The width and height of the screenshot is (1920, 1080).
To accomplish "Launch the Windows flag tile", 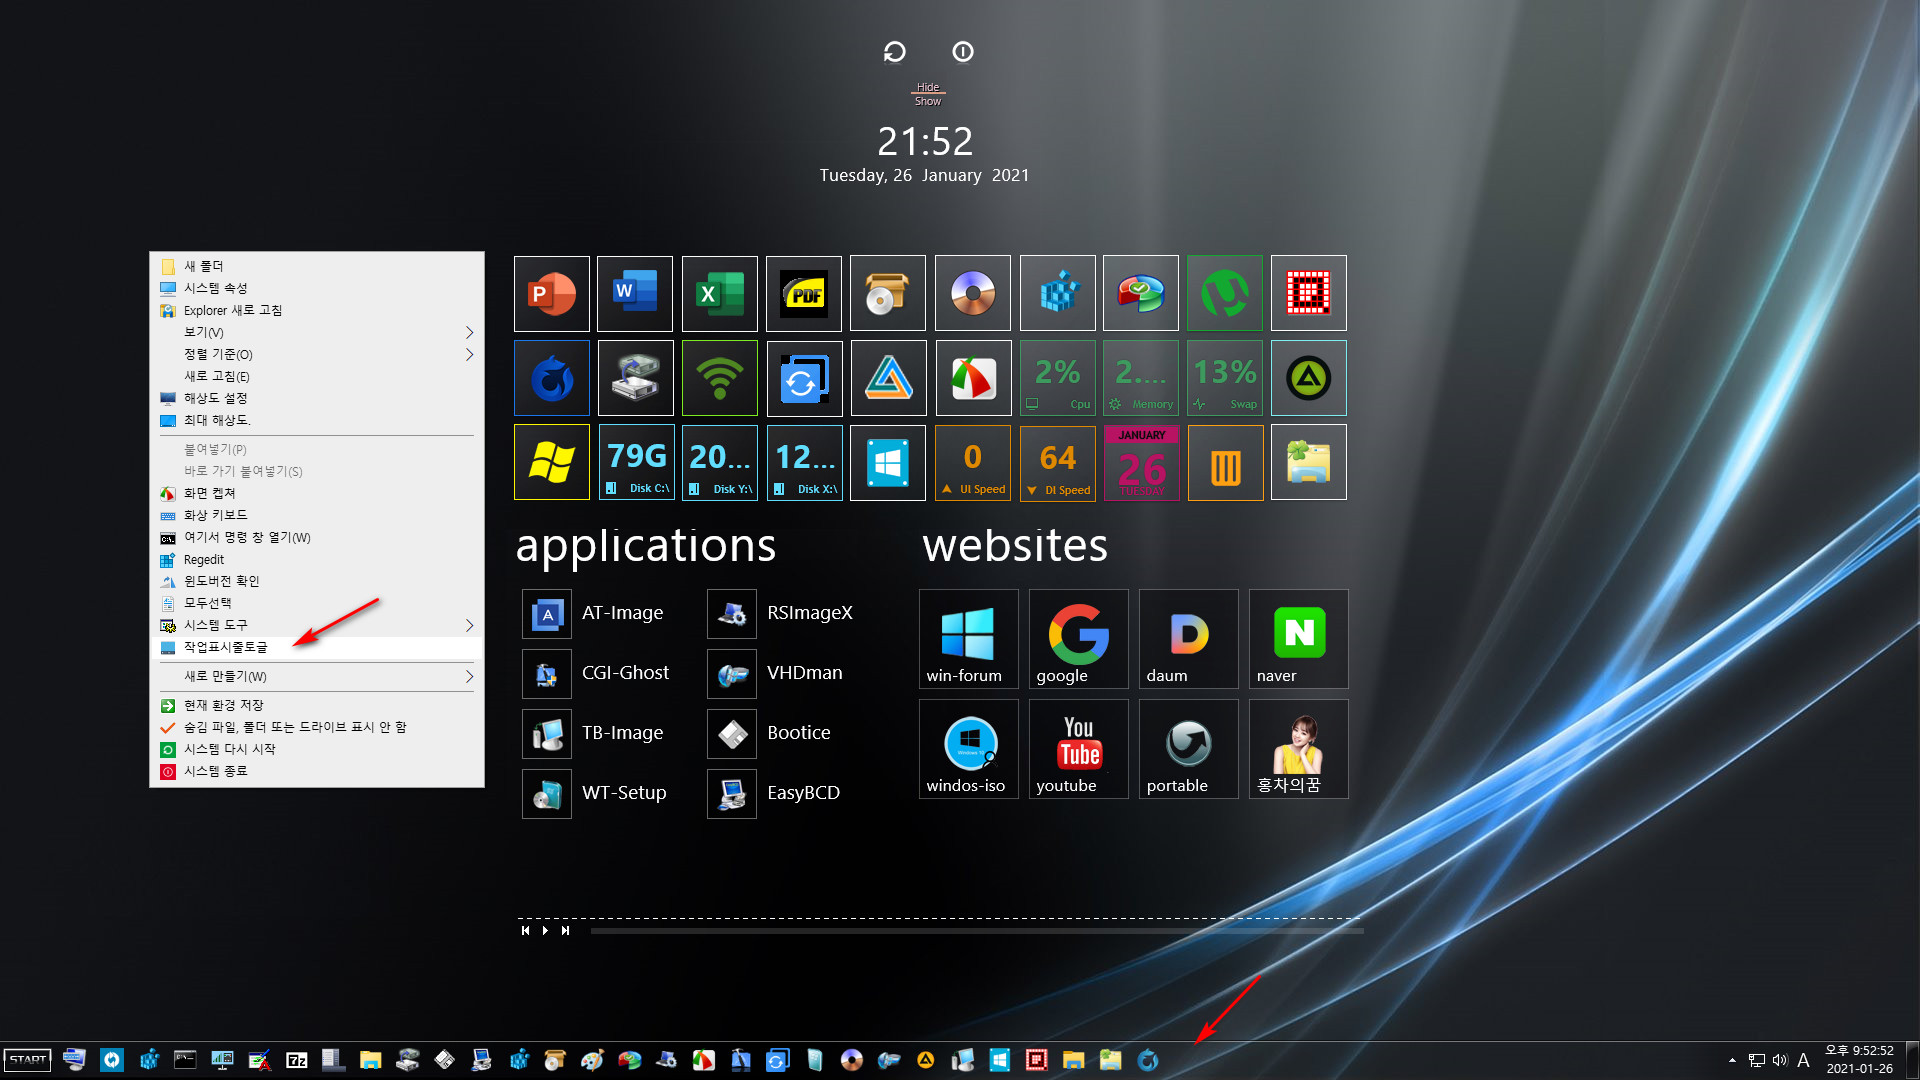I will click(x=551, y=462).
